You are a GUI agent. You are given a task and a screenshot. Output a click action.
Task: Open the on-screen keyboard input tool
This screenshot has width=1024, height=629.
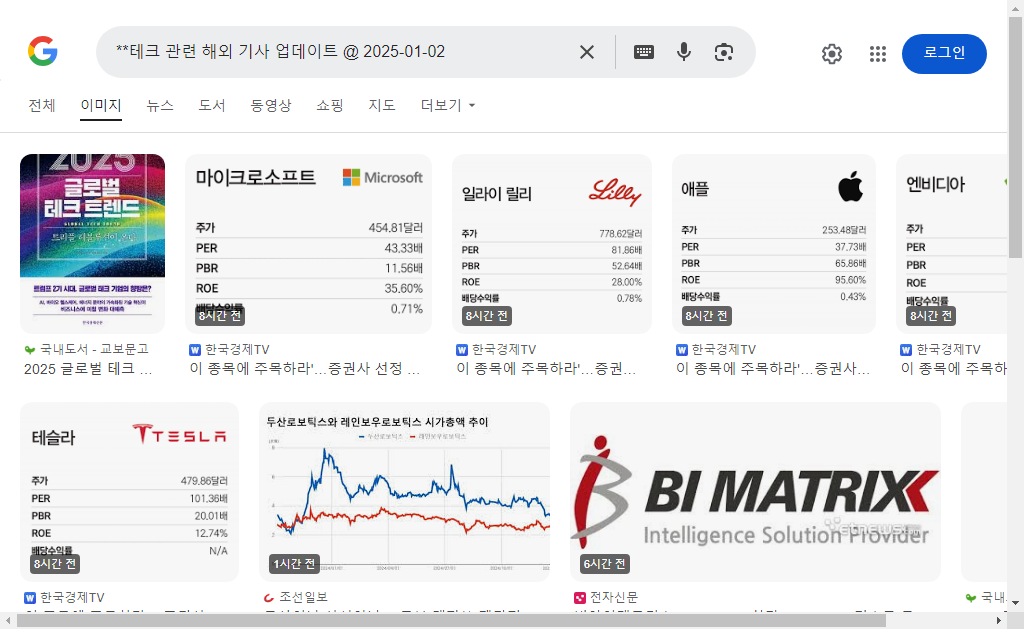644,52
